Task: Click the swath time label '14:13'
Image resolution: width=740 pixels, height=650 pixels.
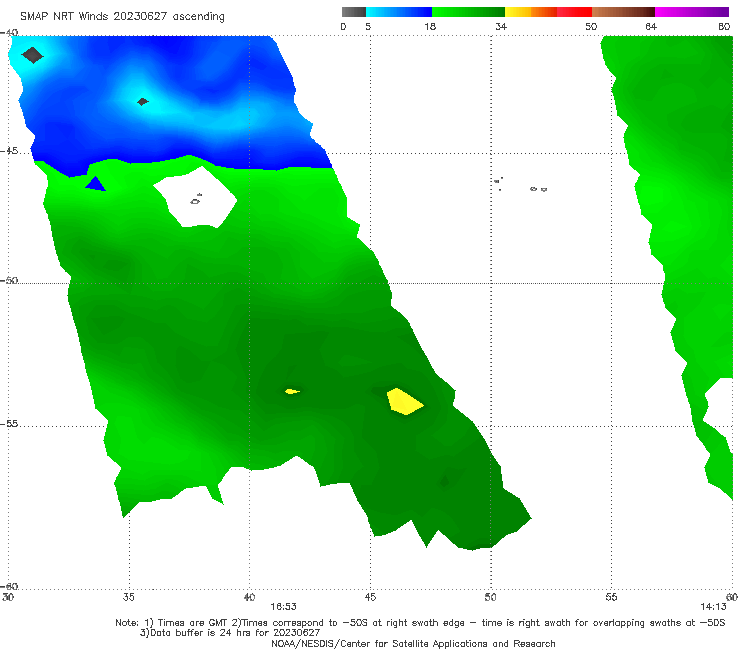Action: pyautogui.click(x=713, y=607)
